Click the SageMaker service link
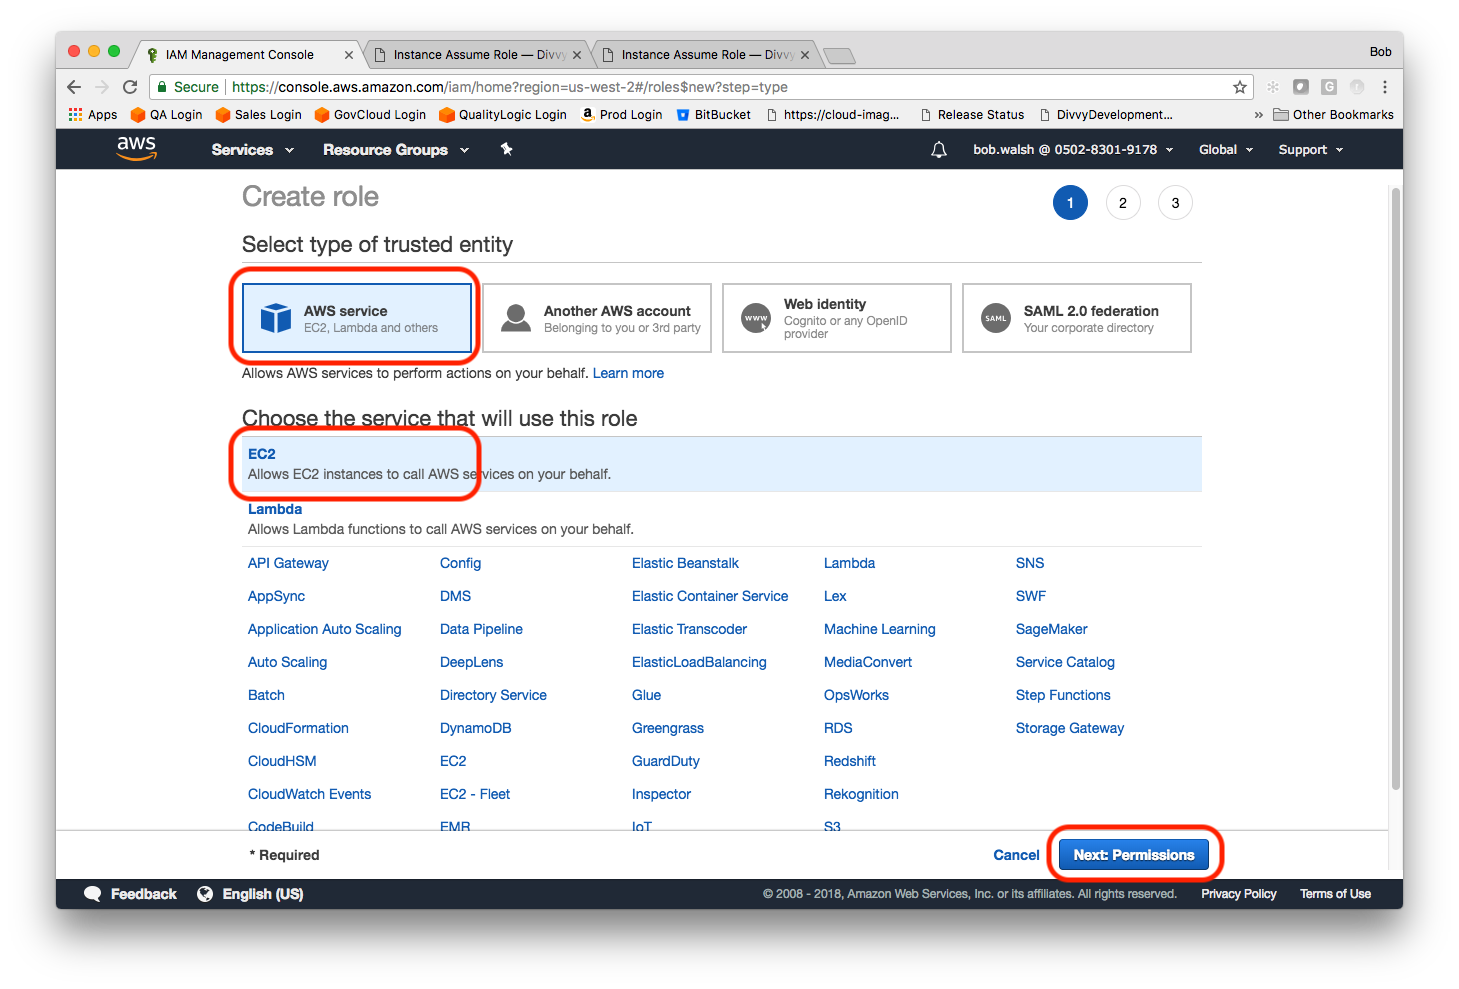The width and height of the screenshot is (1459, 989). [1051, 629]
